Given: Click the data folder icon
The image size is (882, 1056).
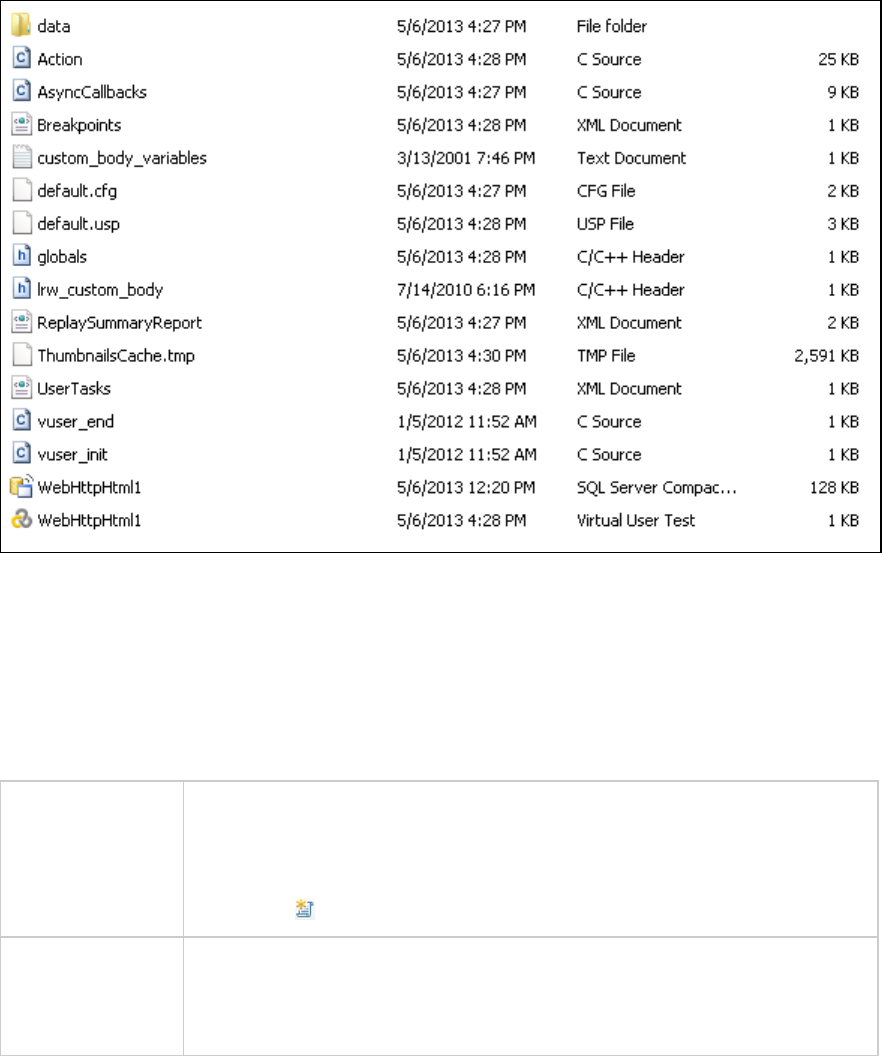Looking at the screenshot, I should coord(21,26).
